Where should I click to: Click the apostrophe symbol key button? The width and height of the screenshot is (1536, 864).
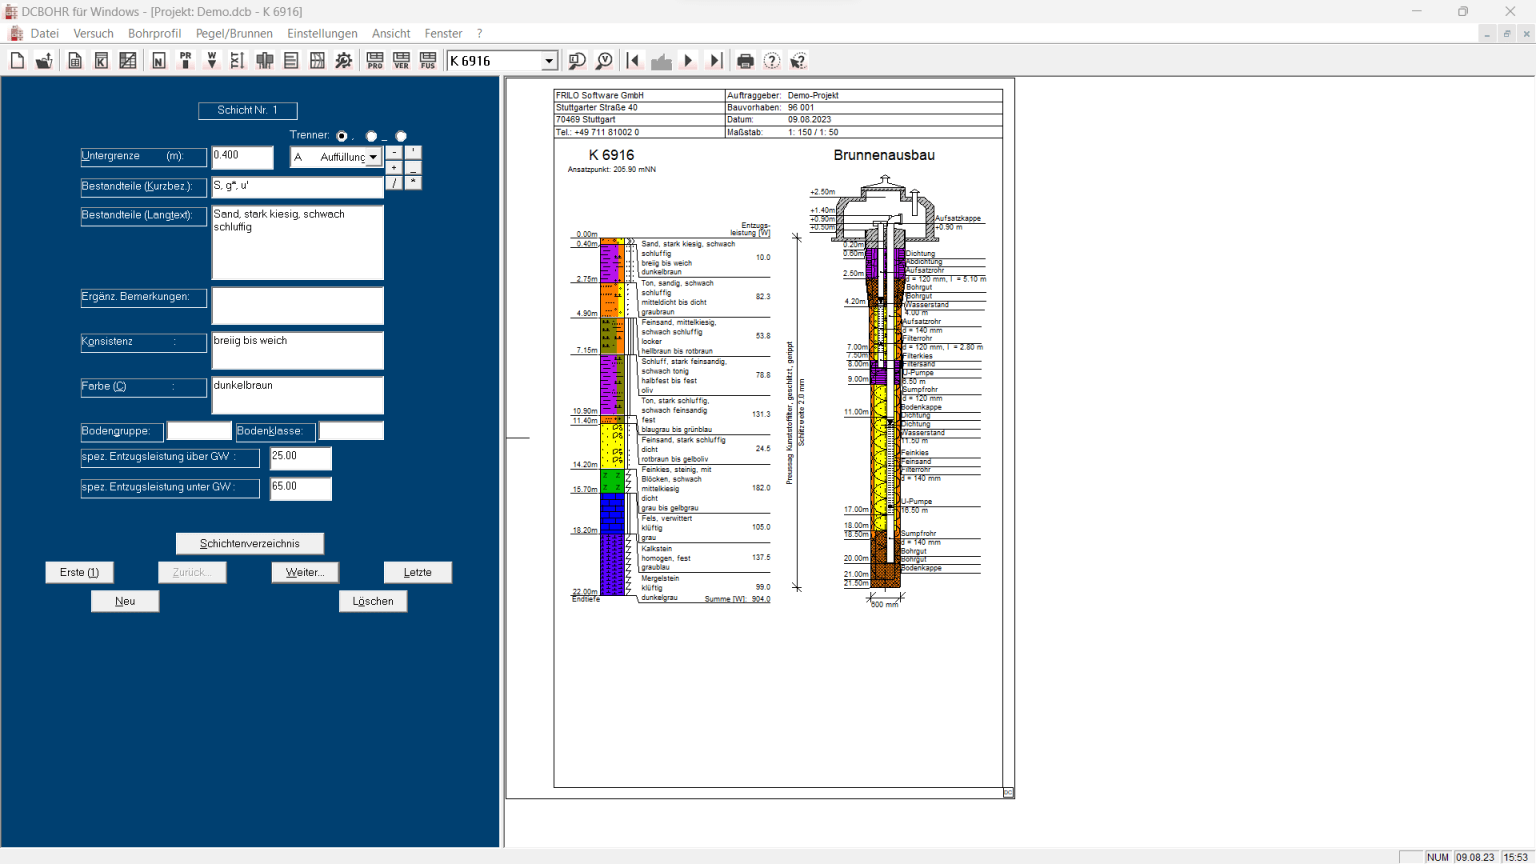coord(413,153)
